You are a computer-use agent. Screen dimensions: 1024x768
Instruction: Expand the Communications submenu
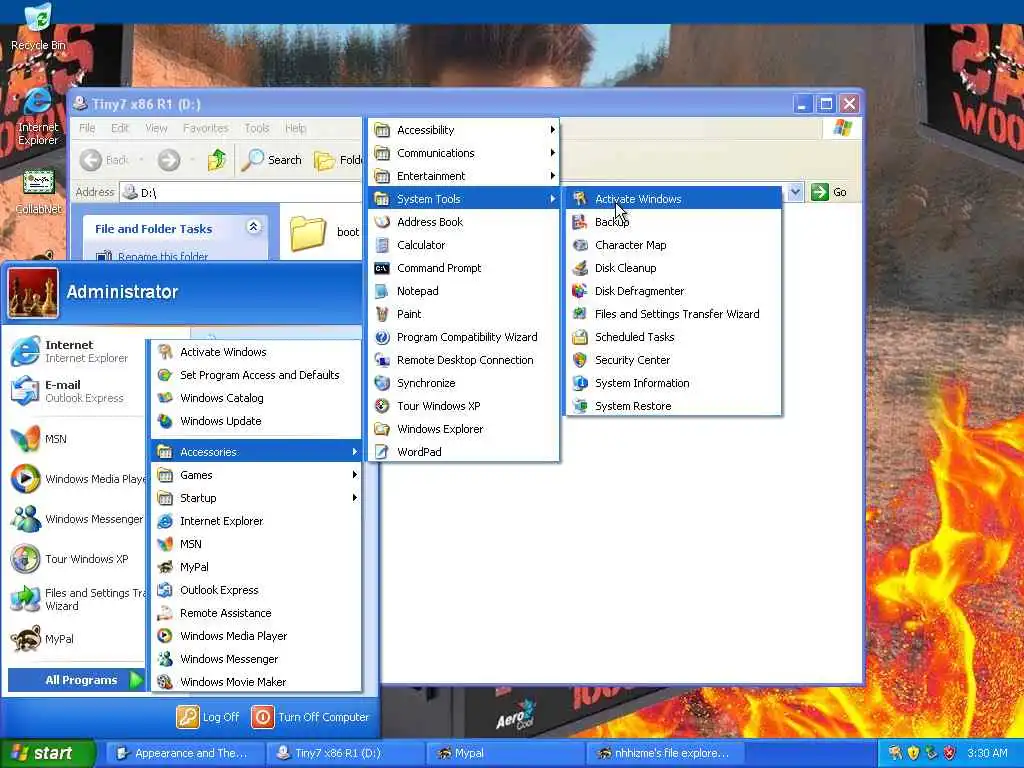tap(464, 153)
